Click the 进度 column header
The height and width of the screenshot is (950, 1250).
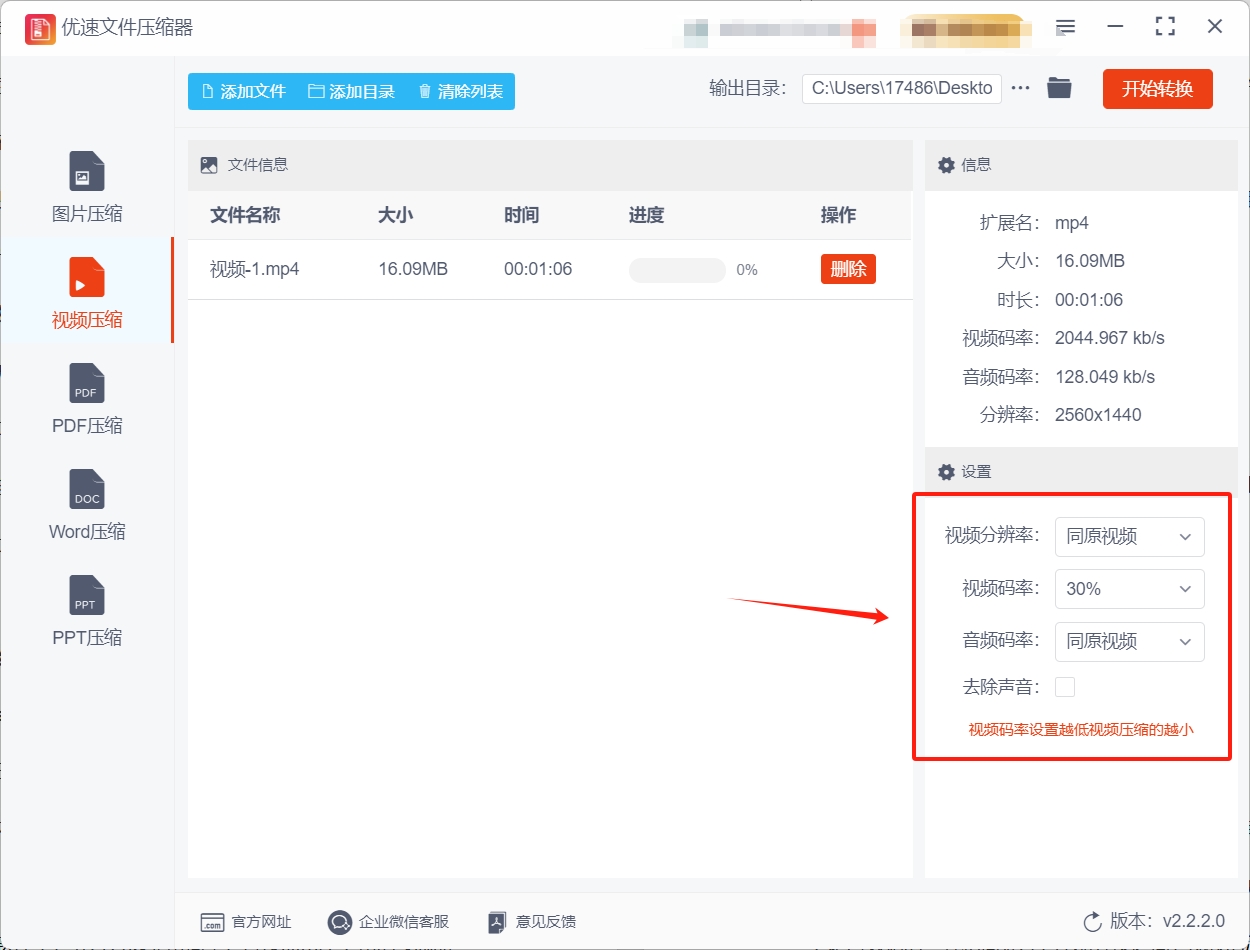[647, 215]
